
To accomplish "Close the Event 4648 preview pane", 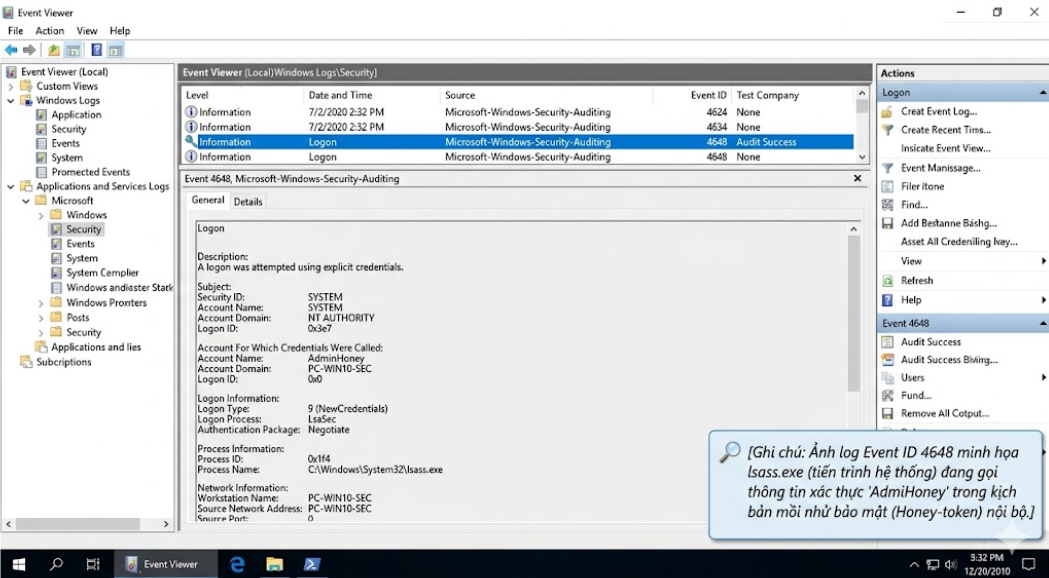I will pos(857,179).
